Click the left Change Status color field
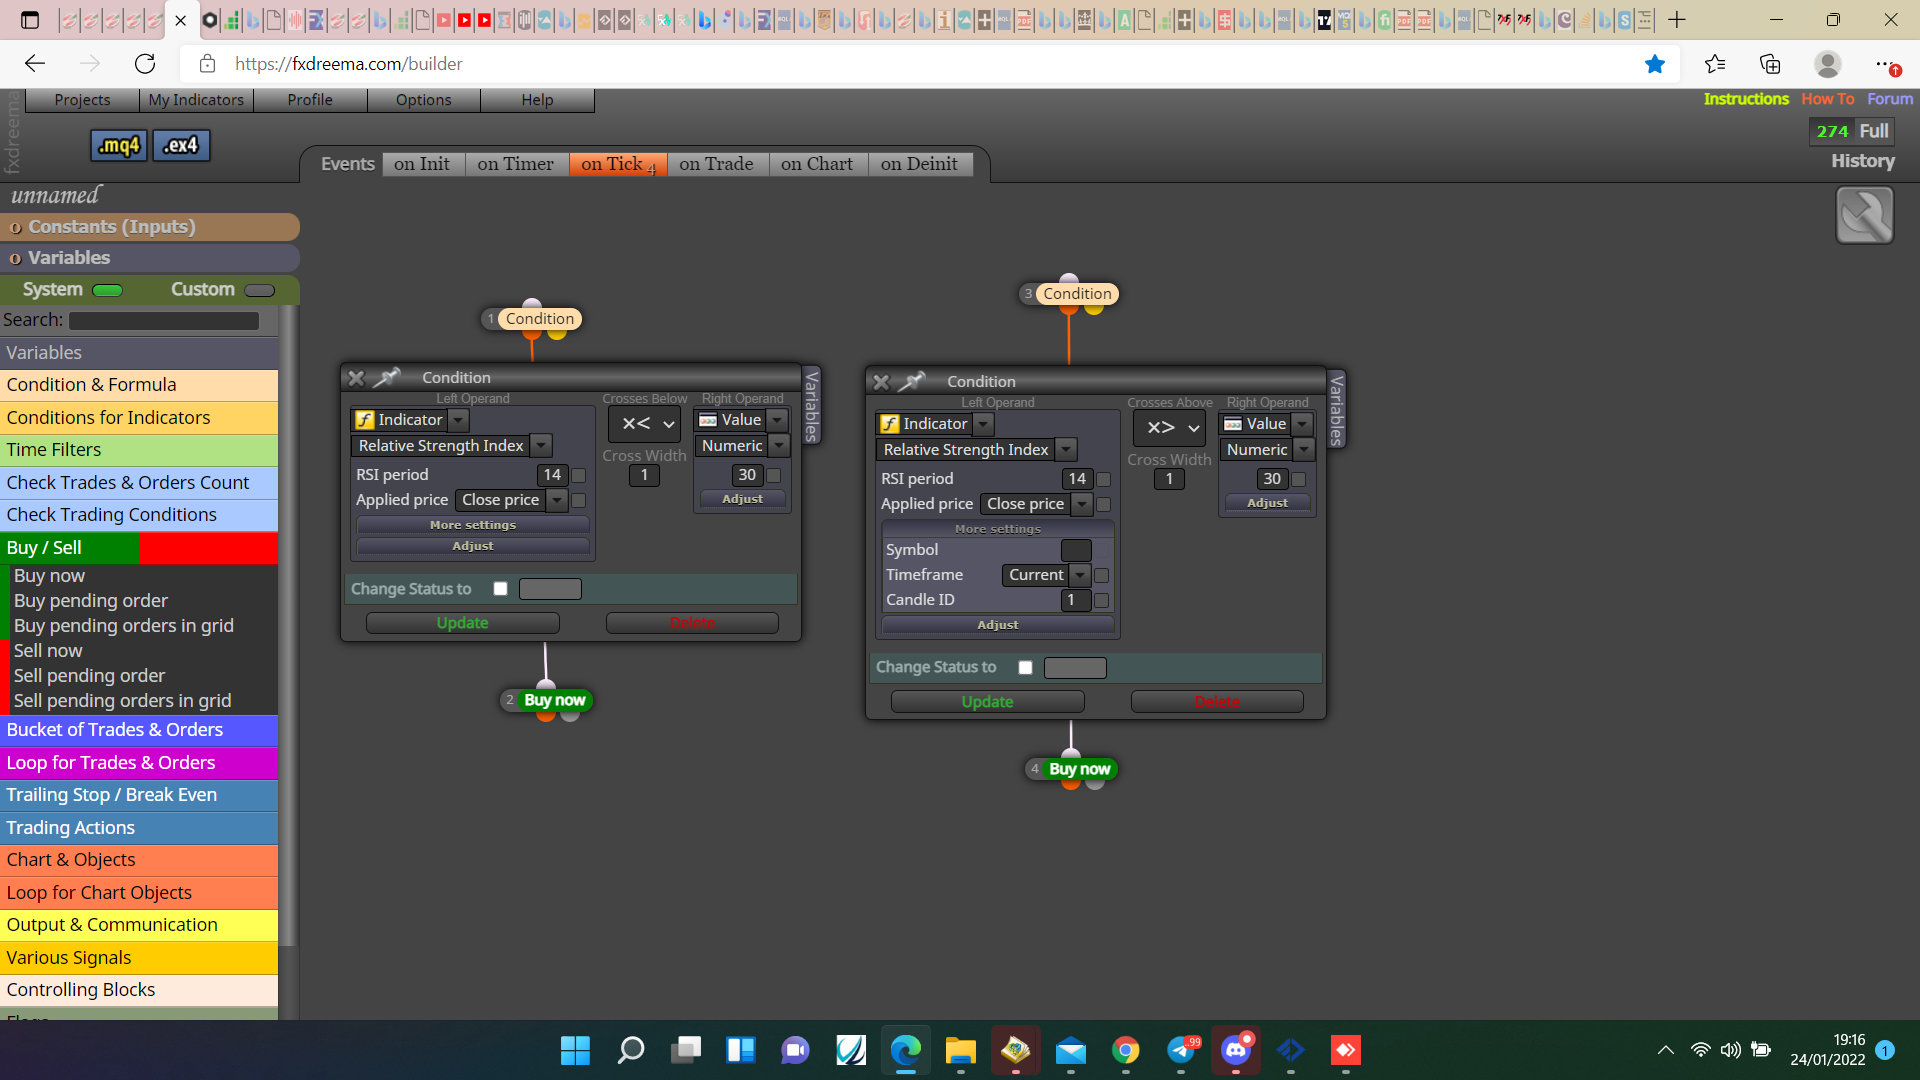 click(x=550, y=589)
